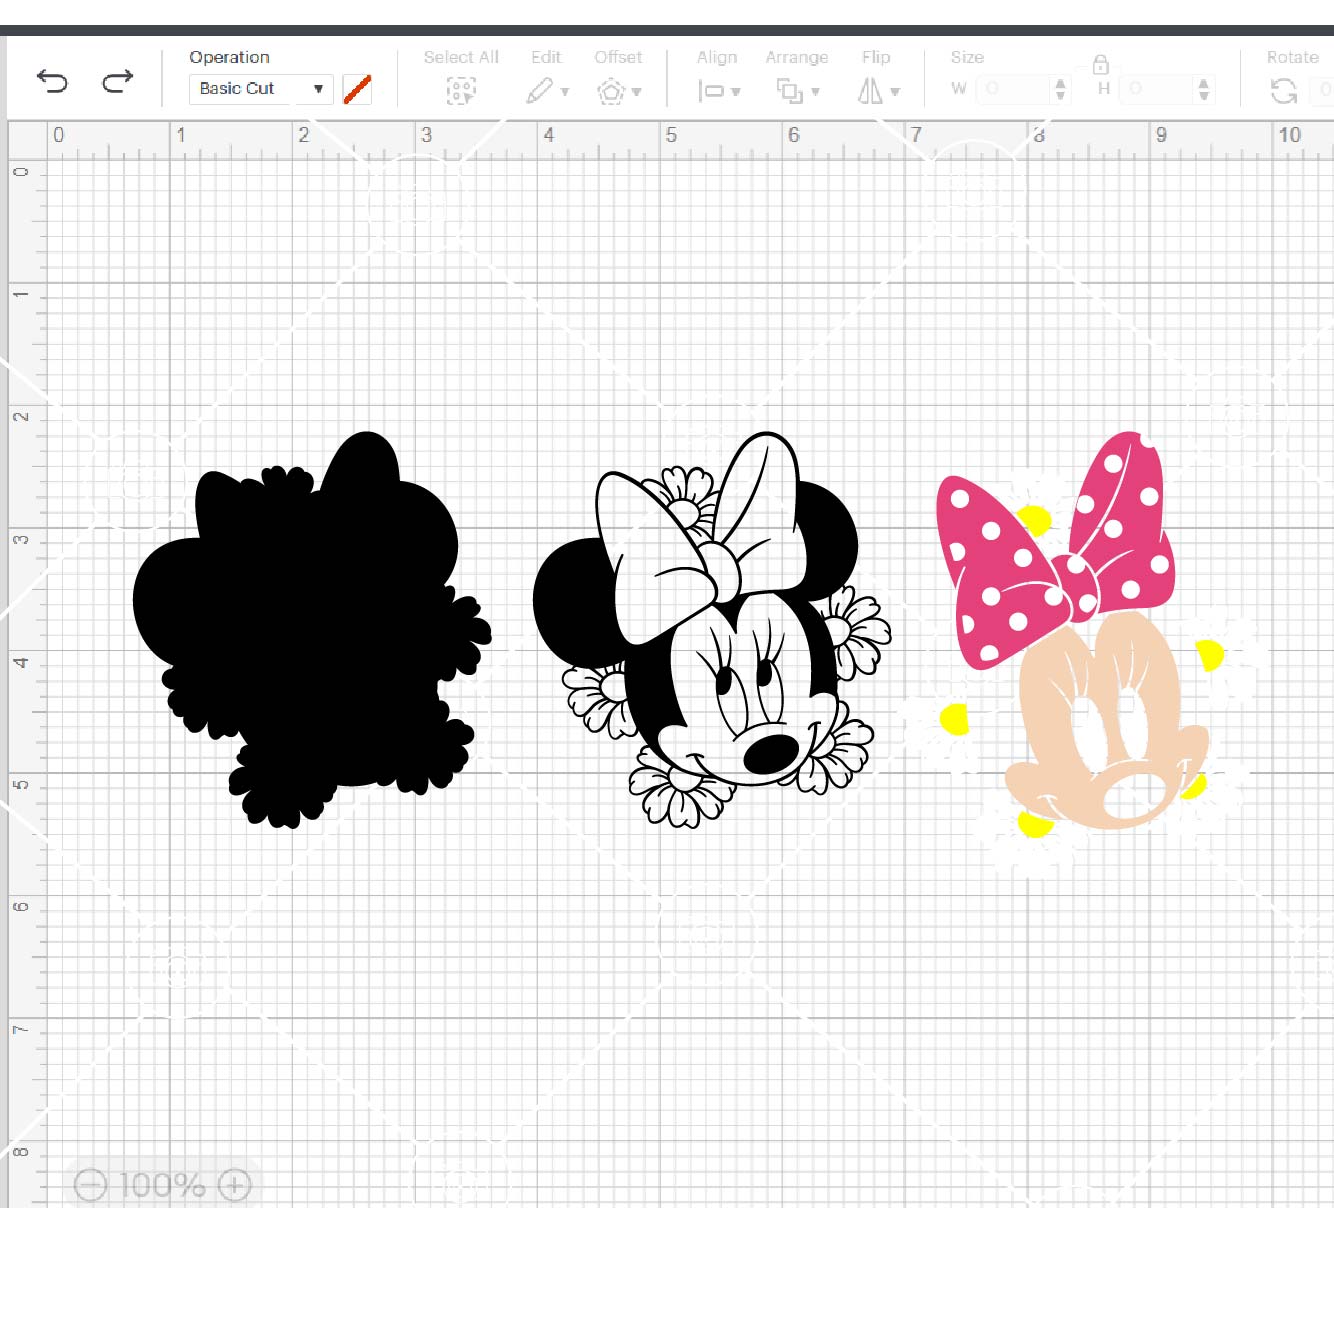Adjust the width stepper arrows
The image size is (1334, 1334).
1060,89
